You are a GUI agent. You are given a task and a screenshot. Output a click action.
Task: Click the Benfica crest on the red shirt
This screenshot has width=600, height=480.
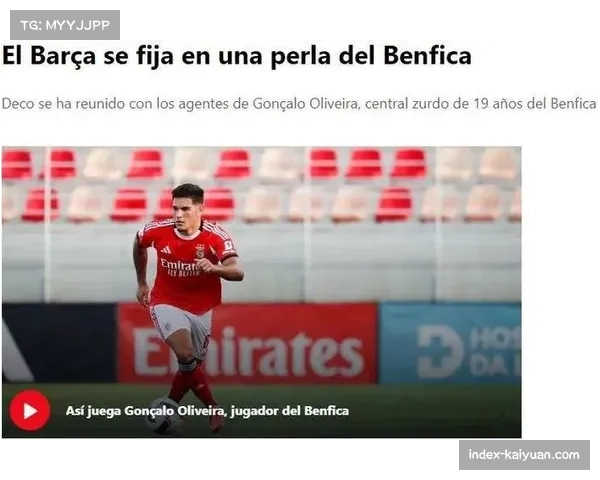coord(200,250)
